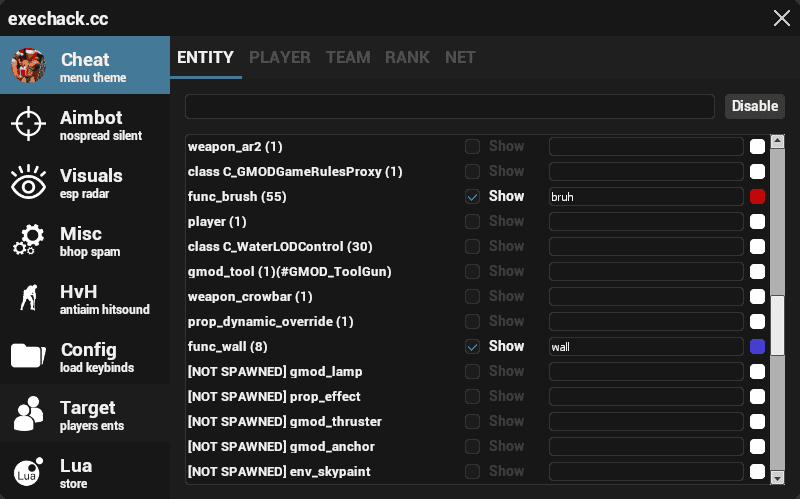Open the blue color swatch for func_wall
This screenshot has height=499, width=800.
coord(757,347)
